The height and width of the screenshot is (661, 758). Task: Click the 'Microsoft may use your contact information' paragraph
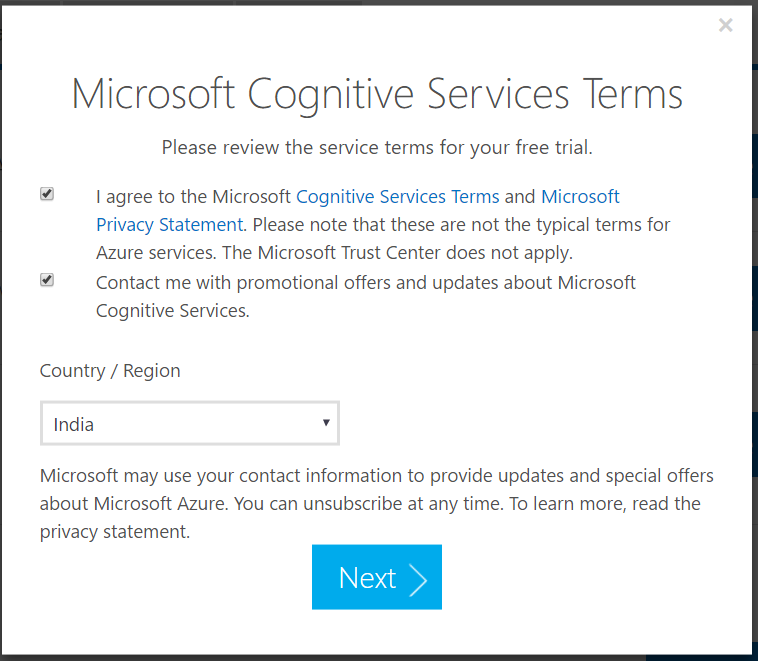(x=377, y=503)
